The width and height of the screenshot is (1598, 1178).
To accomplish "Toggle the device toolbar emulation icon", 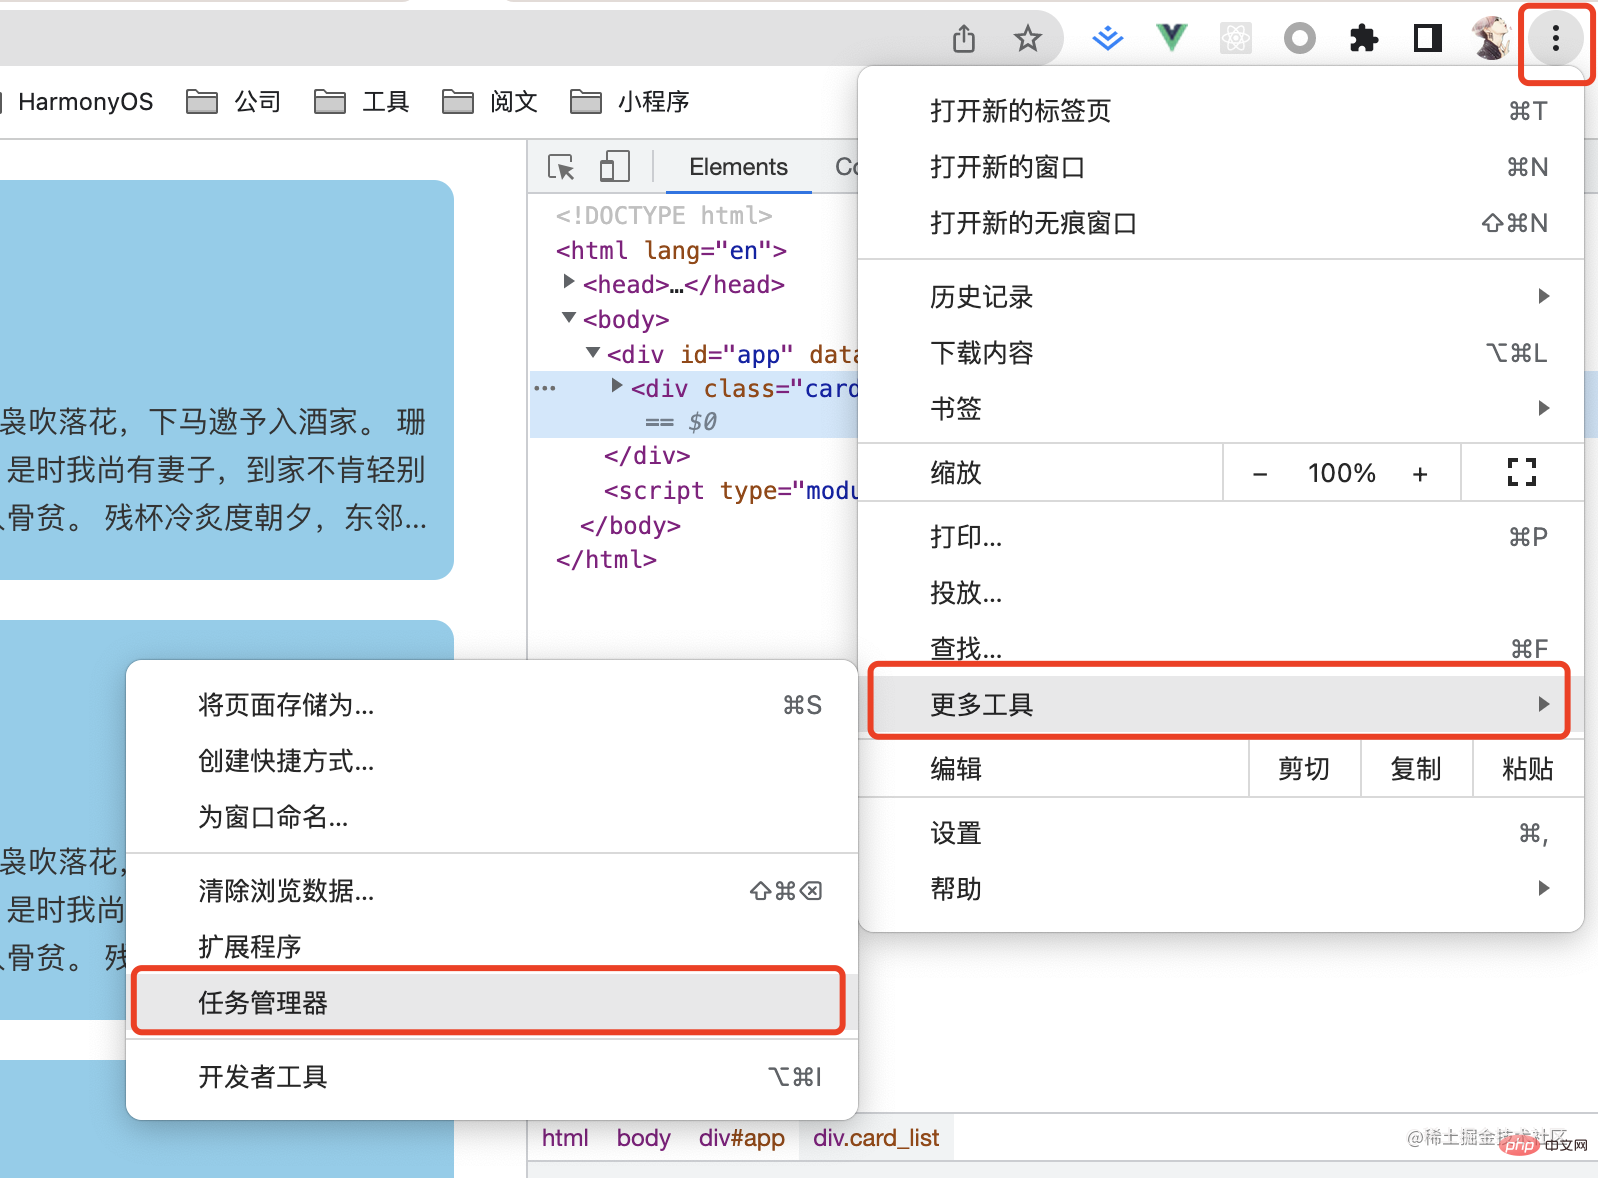I will (x=614, y=167).
